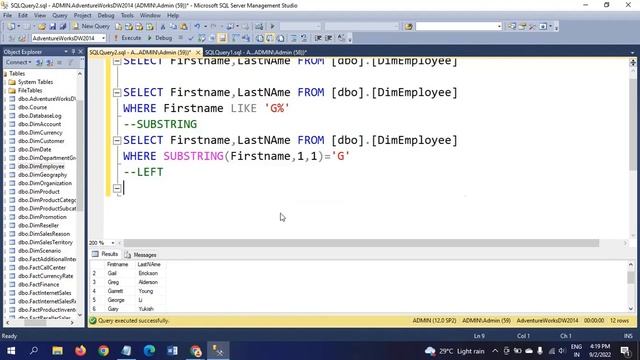Open File Explorer from taskbar
This screenshot has height=360, width=640.
click(57, 351)
